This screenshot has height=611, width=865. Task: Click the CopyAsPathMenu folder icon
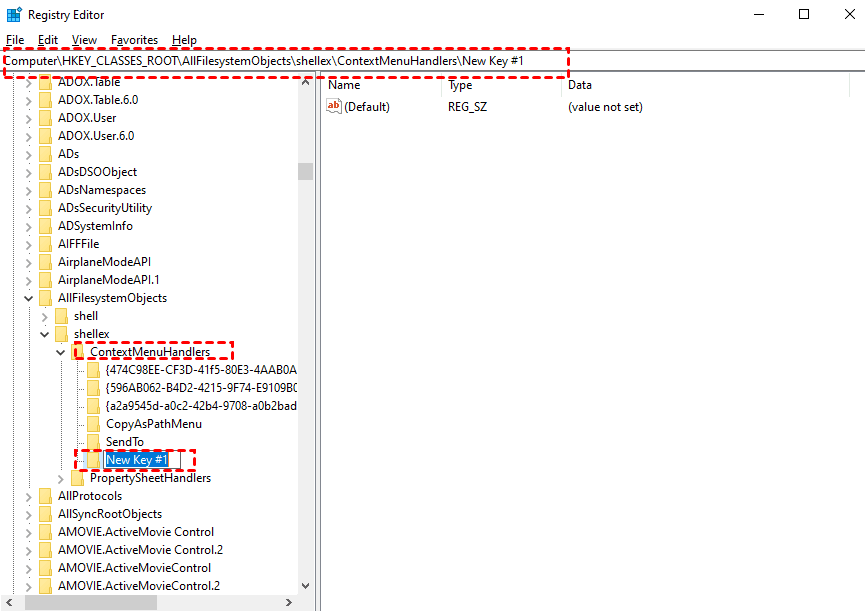94,423
